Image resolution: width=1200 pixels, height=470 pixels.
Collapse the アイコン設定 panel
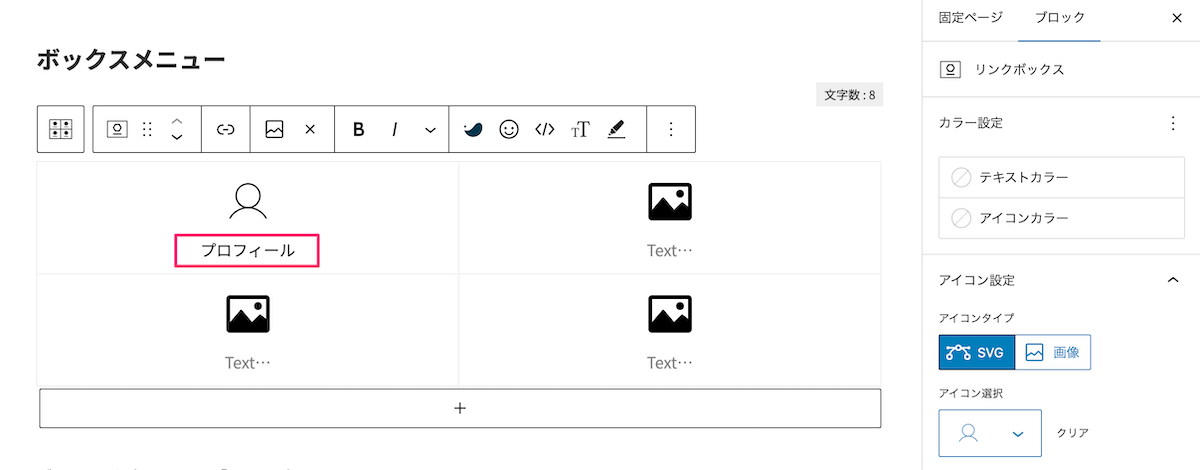(1173, 280)
